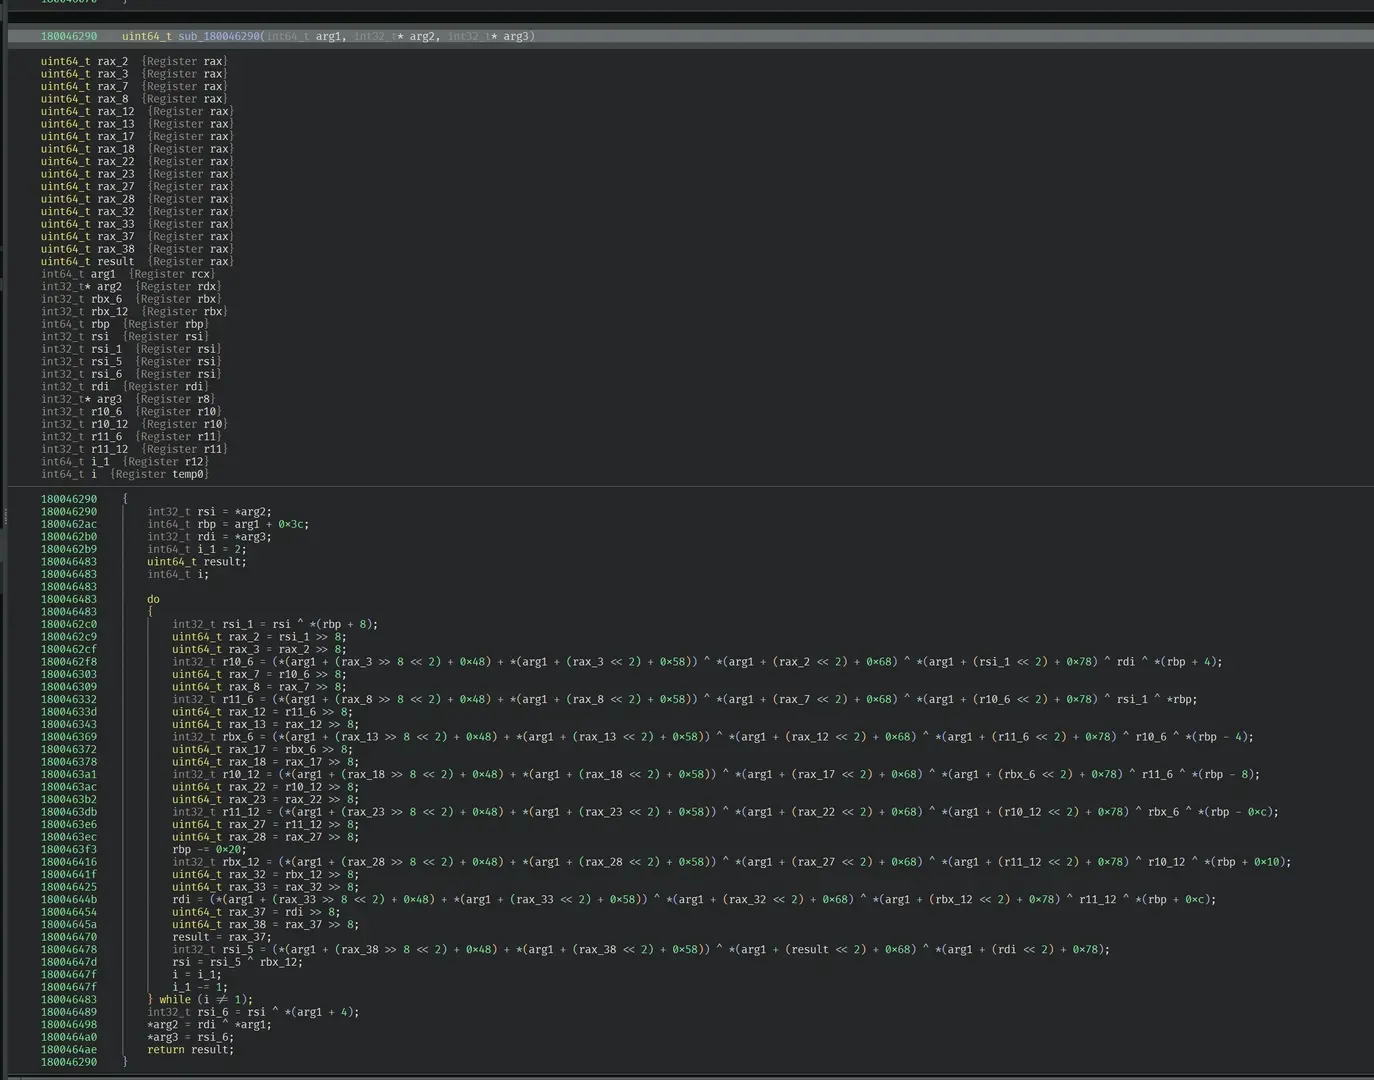The height and width of the screenshot is (1080, 1374).
Task: Click the sub_180046290 function name in header
Action: tap(219, 36)
